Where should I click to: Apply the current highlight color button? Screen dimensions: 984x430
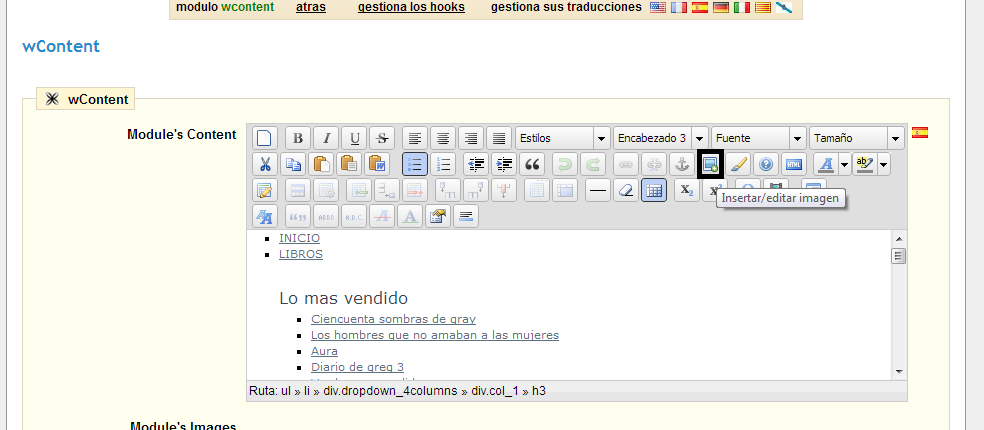(x=865, y=164)
